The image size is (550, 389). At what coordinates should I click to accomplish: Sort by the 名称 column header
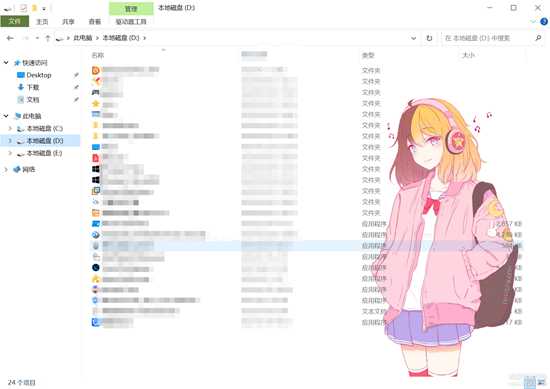tap(98, 55)
